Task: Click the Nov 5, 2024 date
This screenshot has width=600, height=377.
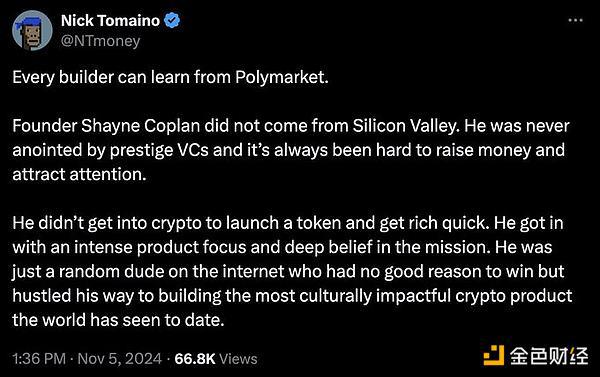Action: coord(120,359)
